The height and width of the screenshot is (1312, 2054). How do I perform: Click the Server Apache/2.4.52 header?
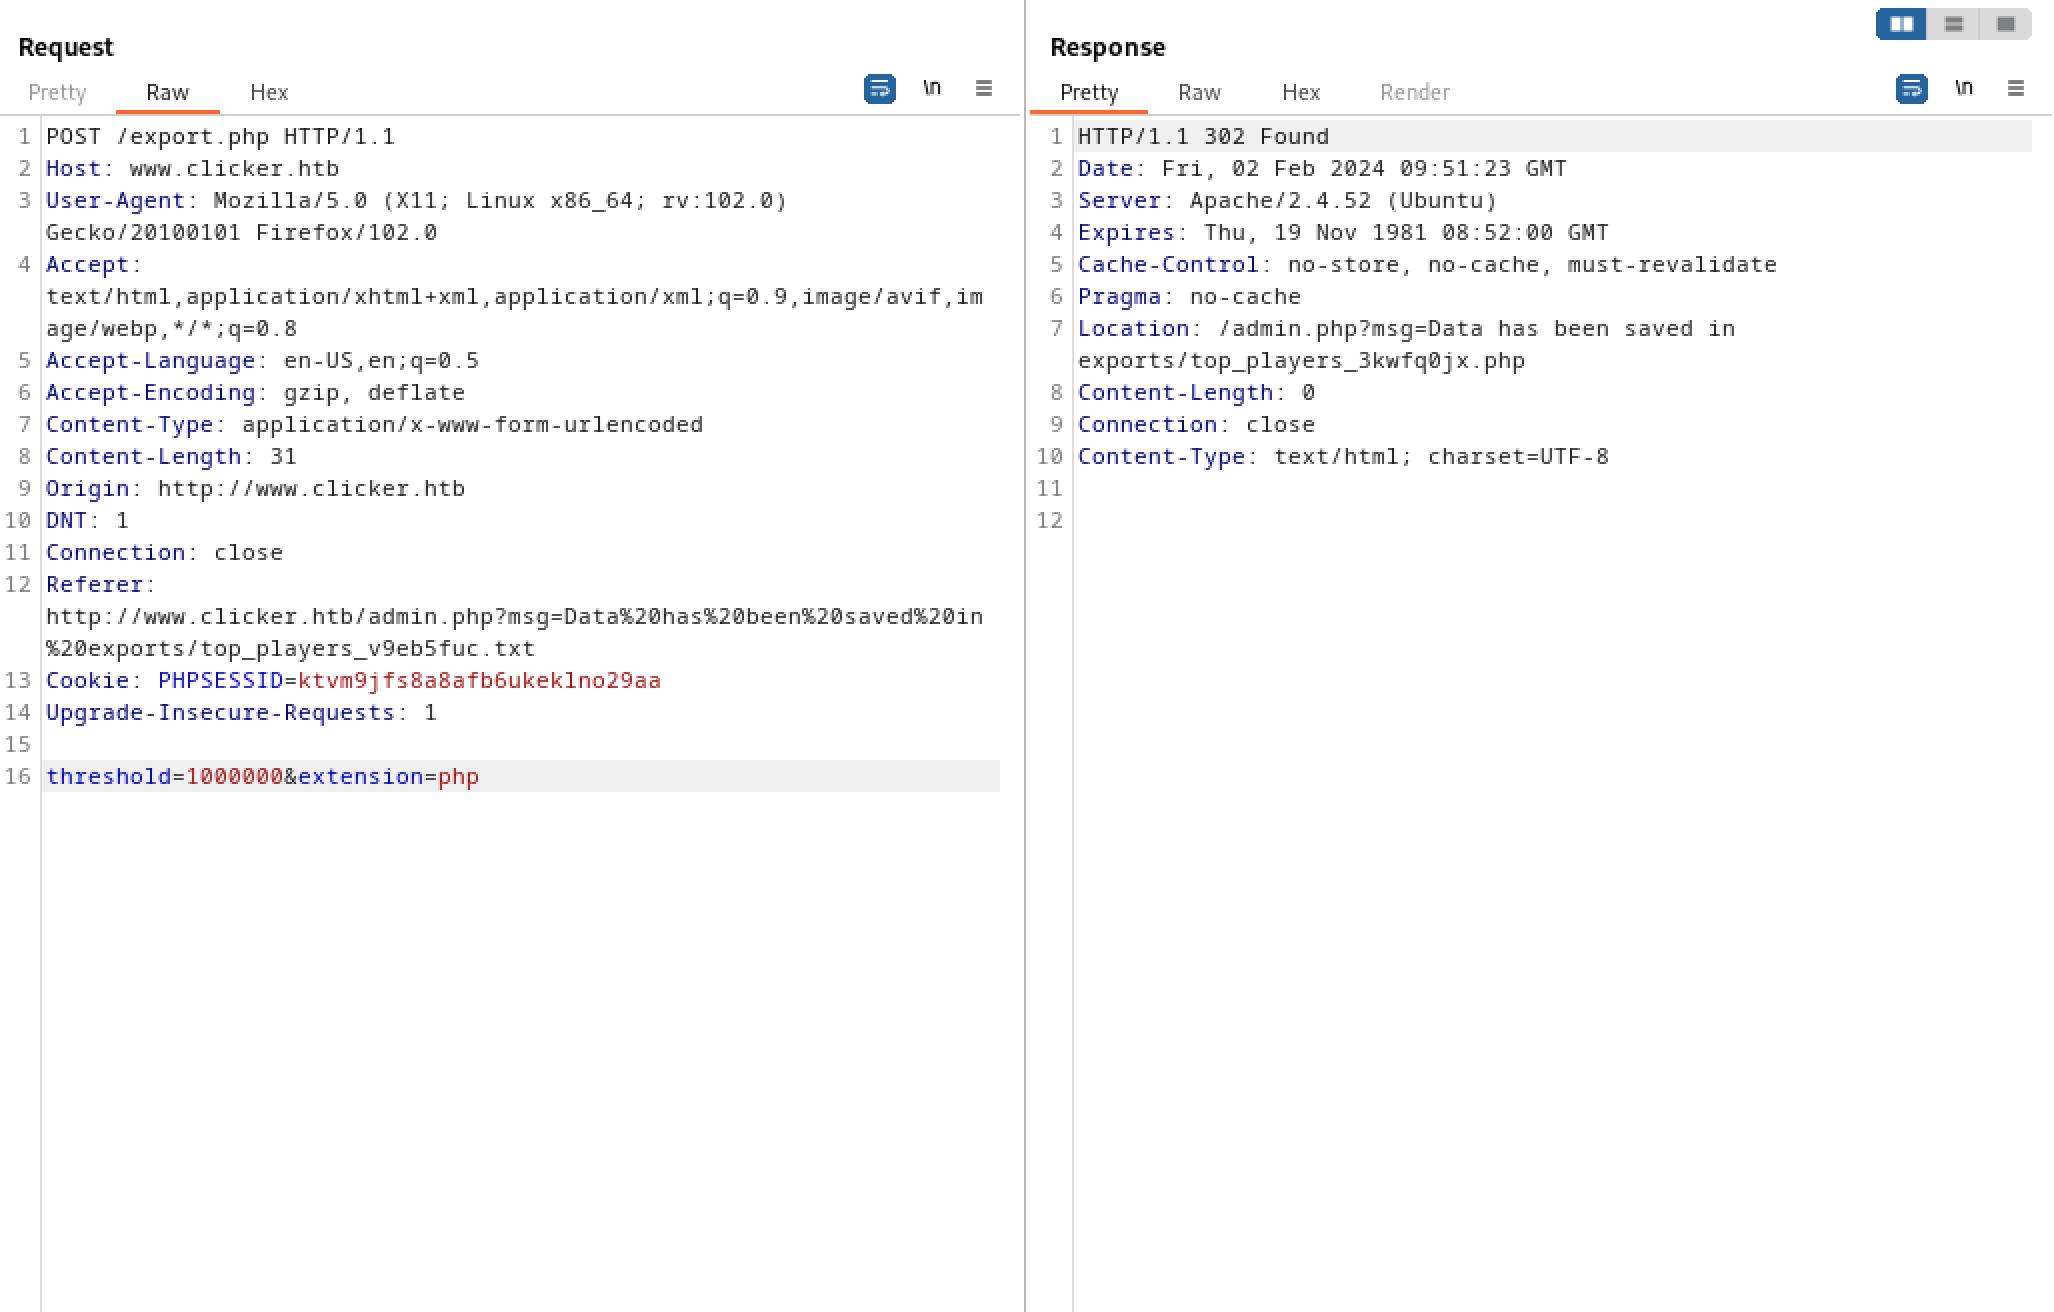click(x=1287, y=200)
